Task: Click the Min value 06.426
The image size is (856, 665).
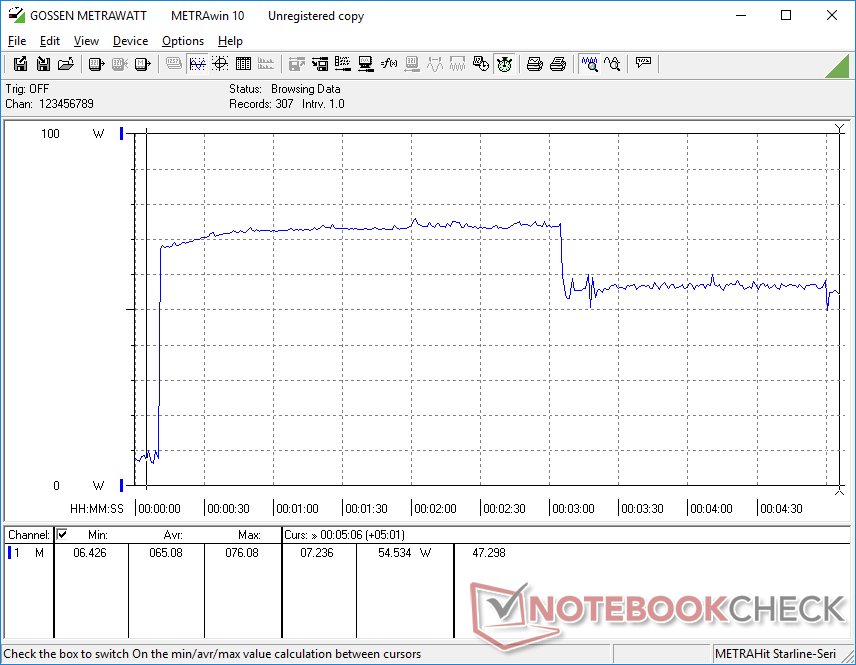Action: [90, 553]
